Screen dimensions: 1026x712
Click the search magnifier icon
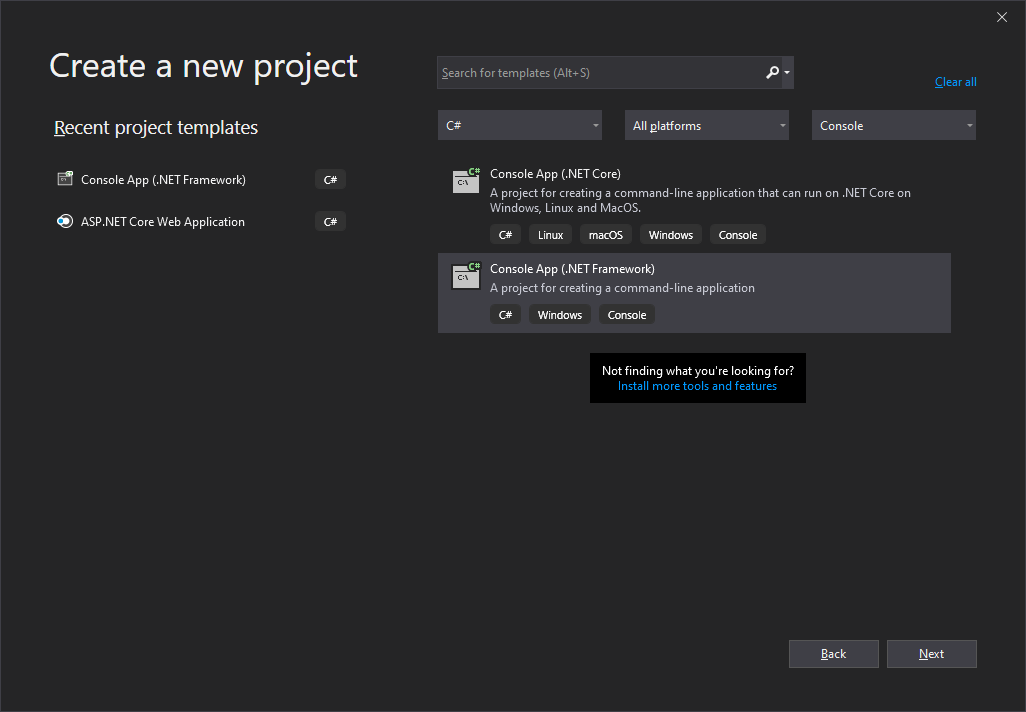click(772, 72)
